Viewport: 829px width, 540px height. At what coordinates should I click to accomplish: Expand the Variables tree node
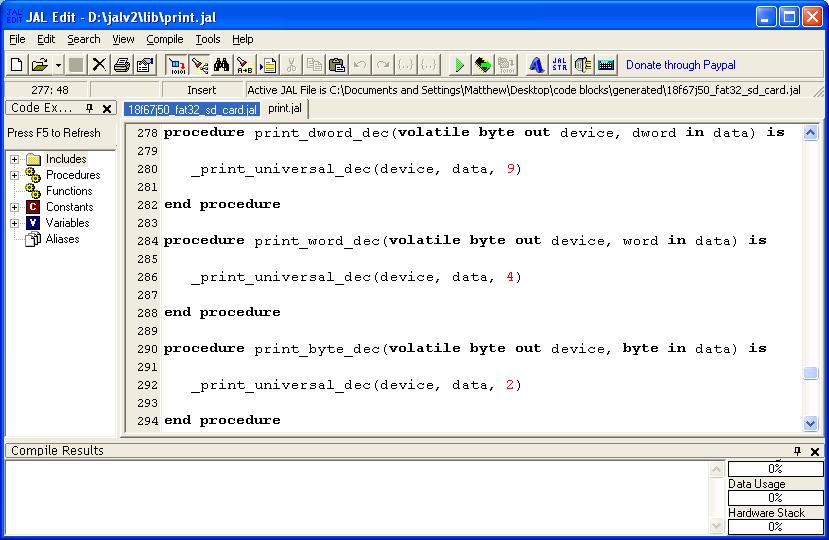click(x=14, y=223)
